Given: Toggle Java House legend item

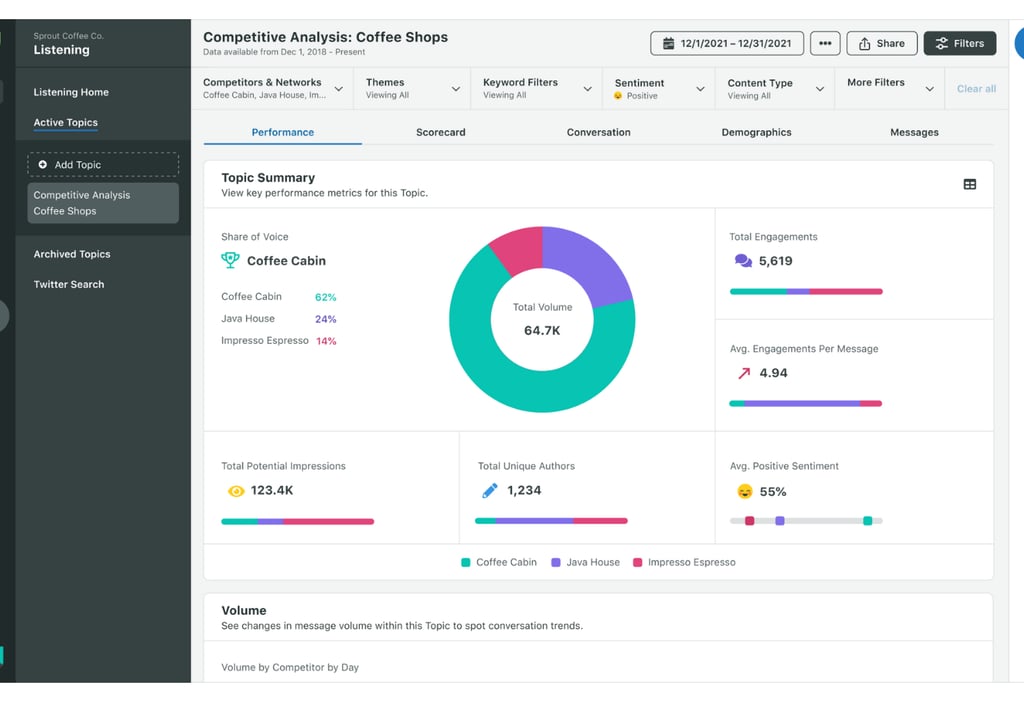Looking at the screenshot, I should click(x=585, y=562).
